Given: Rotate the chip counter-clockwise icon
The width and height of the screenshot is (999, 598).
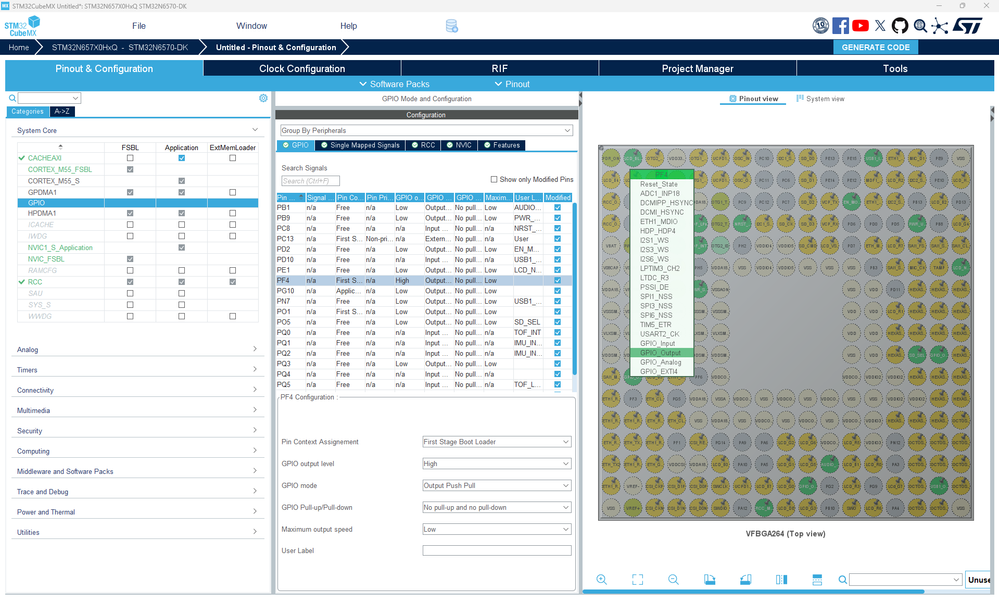Looking at the screenshot, I should tap(745, 580).
